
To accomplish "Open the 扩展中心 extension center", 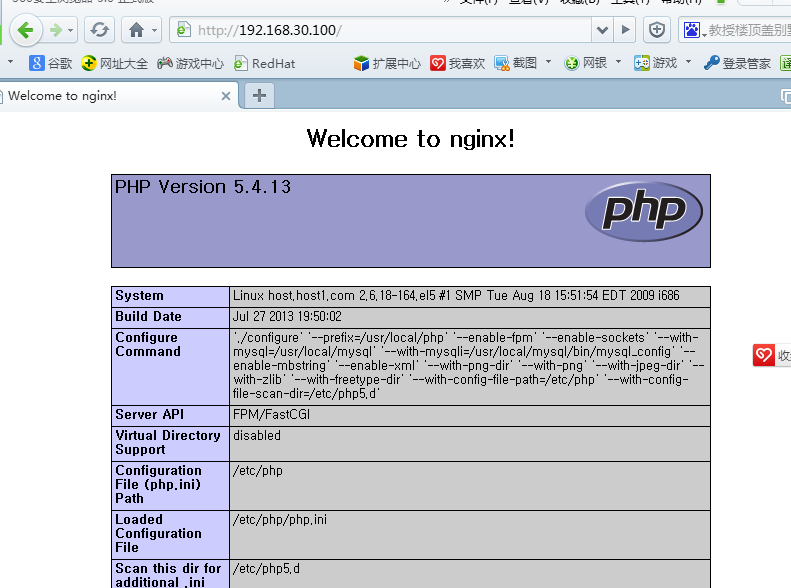I will [x=387, y=63].
